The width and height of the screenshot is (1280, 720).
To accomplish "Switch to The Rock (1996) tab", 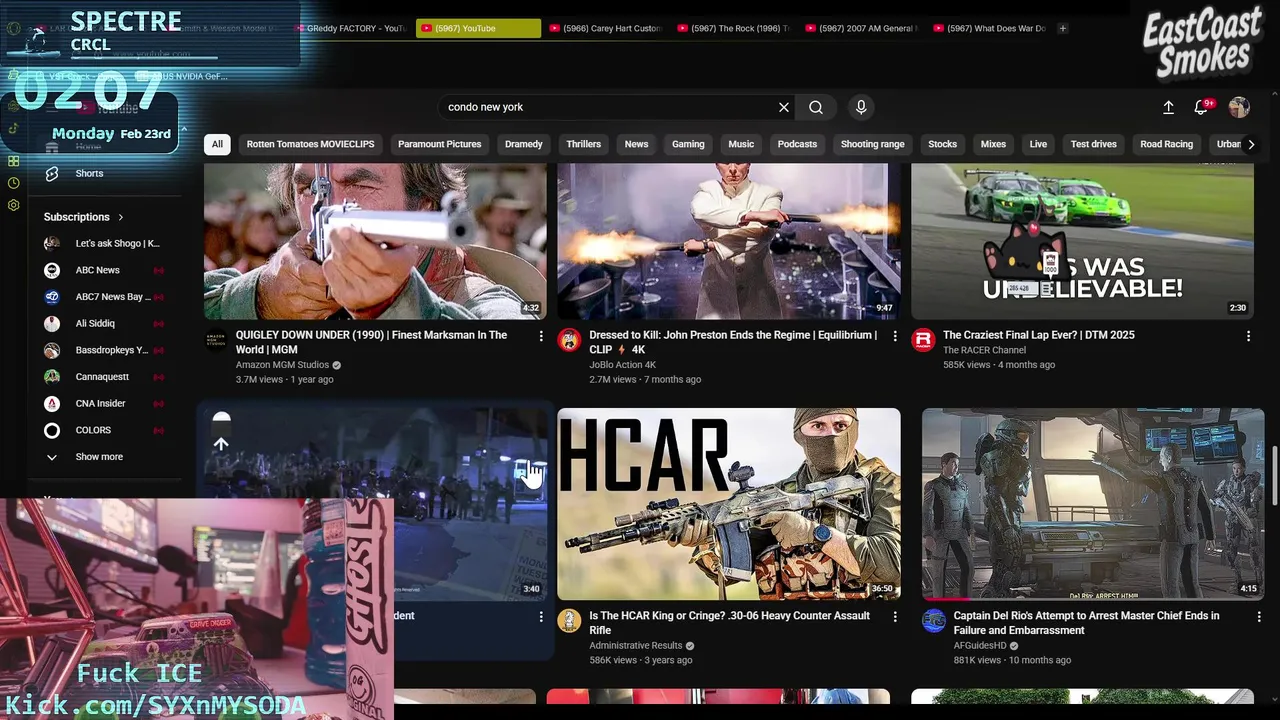I will [x=734, y=28].
